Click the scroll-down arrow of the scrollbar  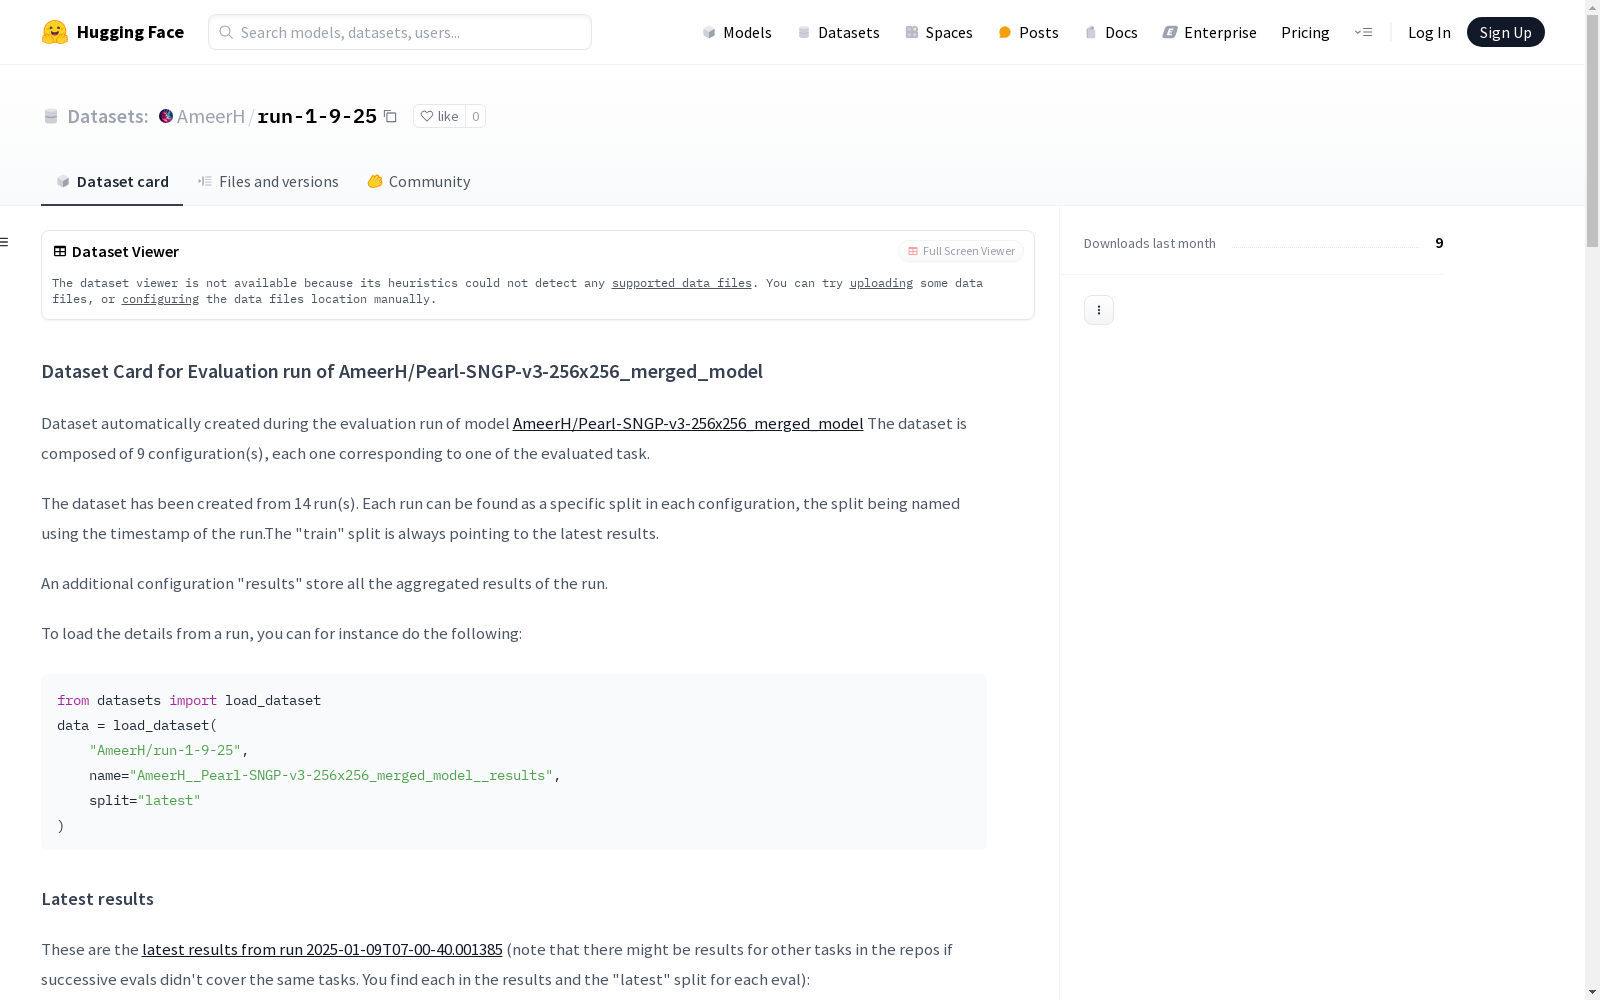point(1592,992)
